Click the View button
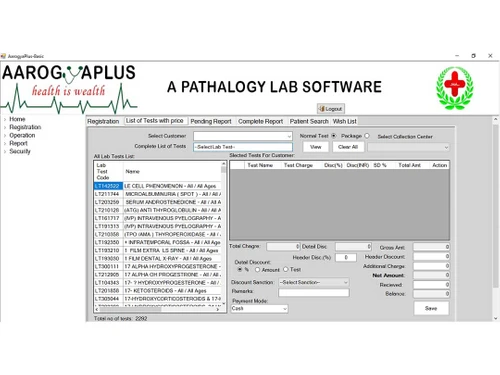Image resolution: width=500 pixels, height=375 pixels. [x=316, y=147]
